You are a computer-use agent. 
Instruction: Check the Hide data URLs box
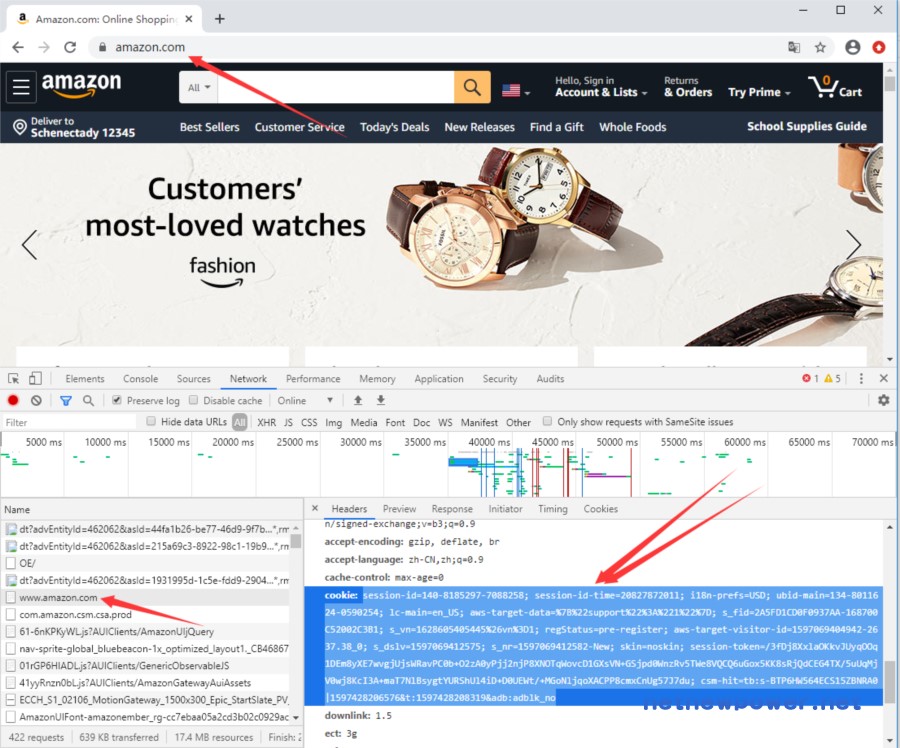[x=151, y=421]
